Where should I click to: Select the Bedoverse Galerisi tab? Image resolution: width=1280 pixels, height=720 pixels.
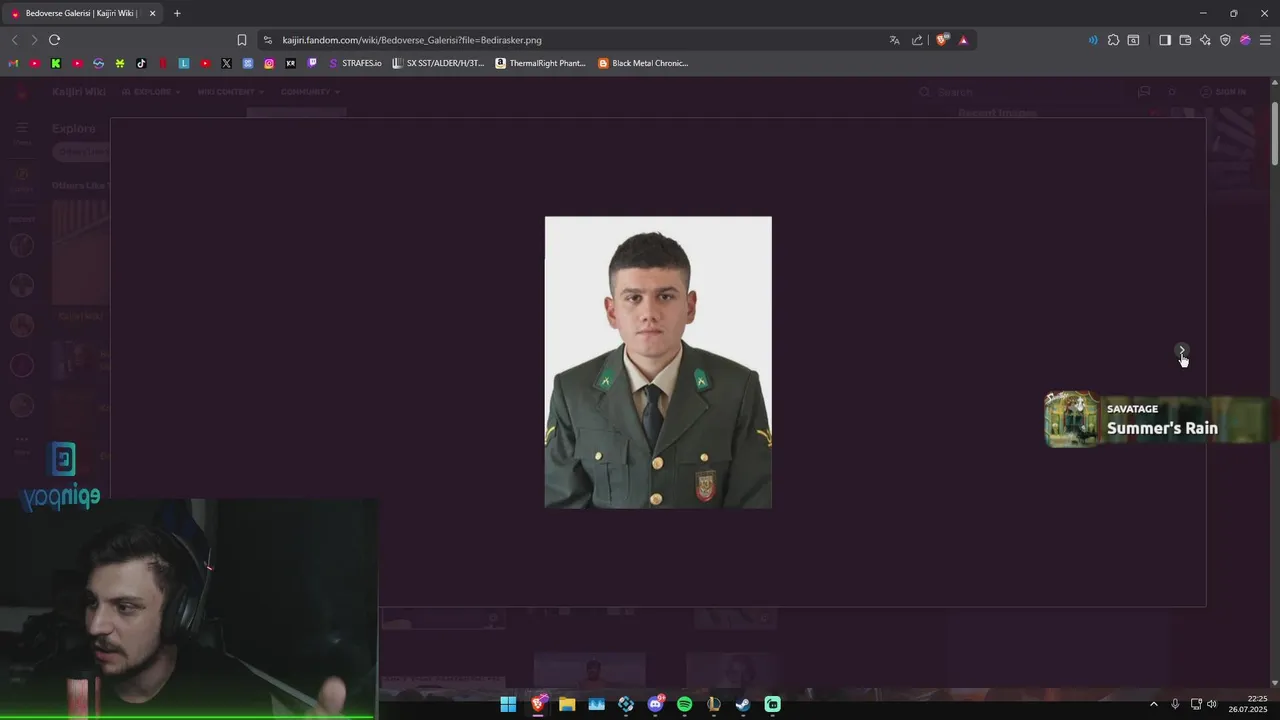pos(82,13)
